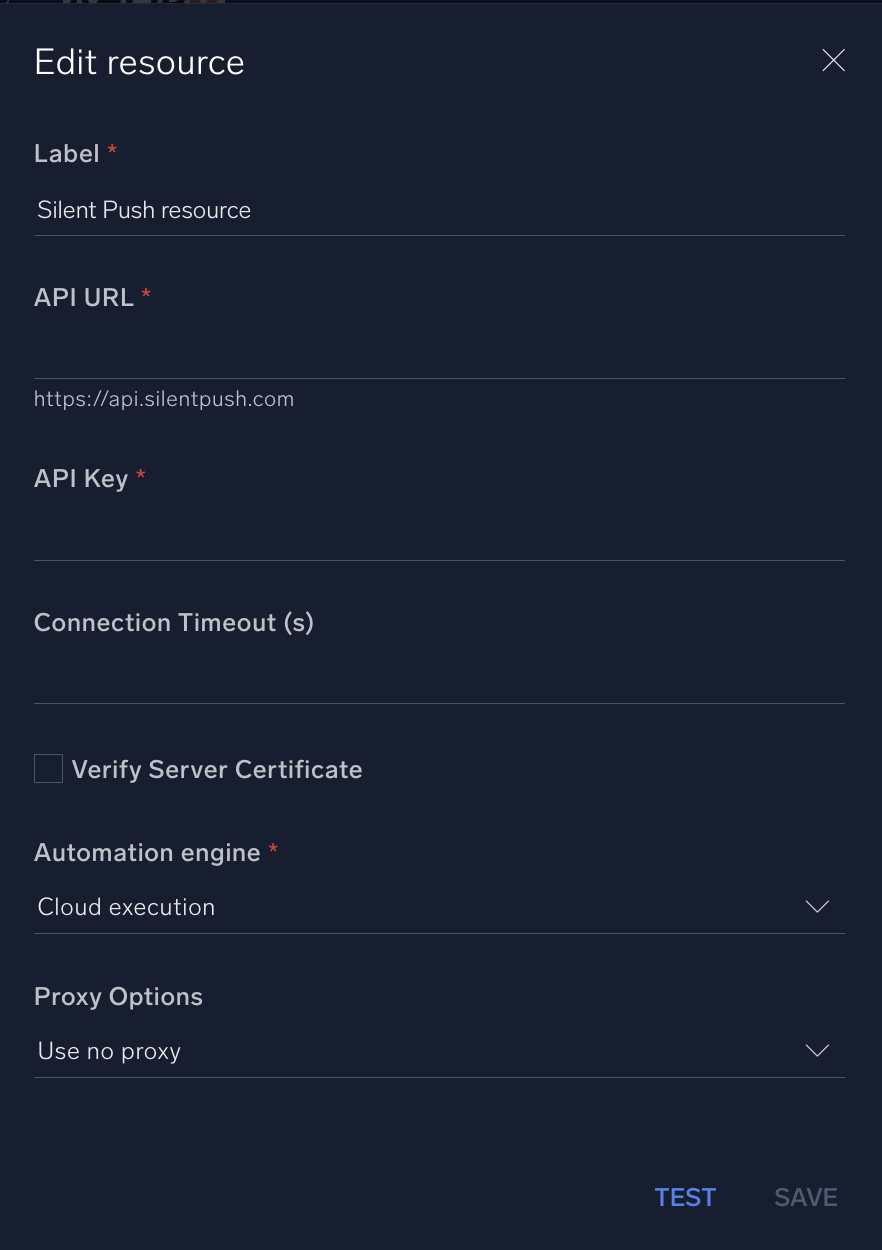The height and width of the screenshot is (1250, 882).
Task: Open the Proxy Options selector
Action: point(440,1051)
